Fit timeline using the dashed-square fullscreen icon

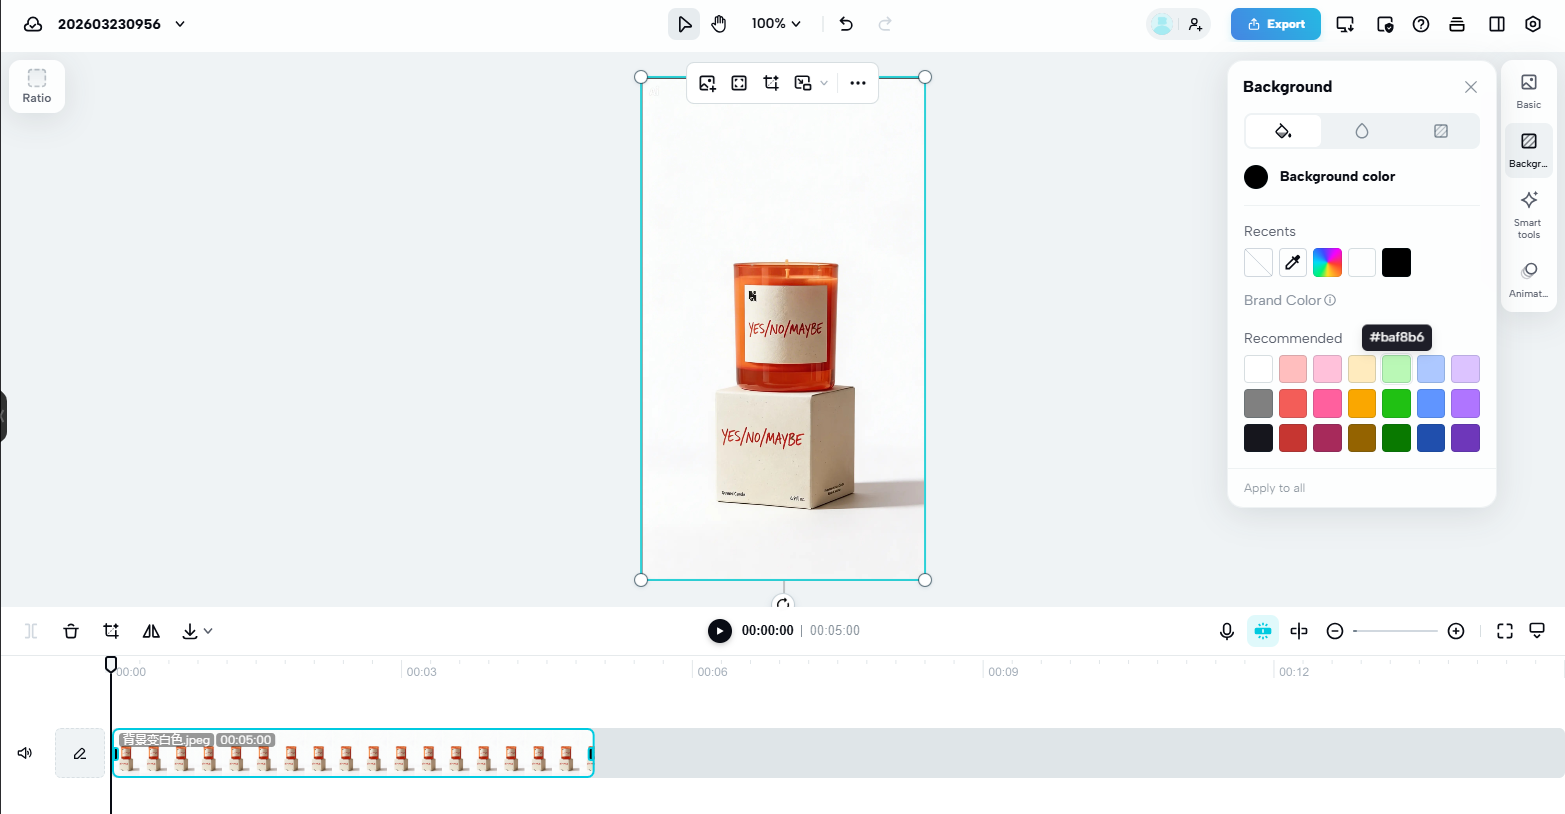[x=1505, y=631]
